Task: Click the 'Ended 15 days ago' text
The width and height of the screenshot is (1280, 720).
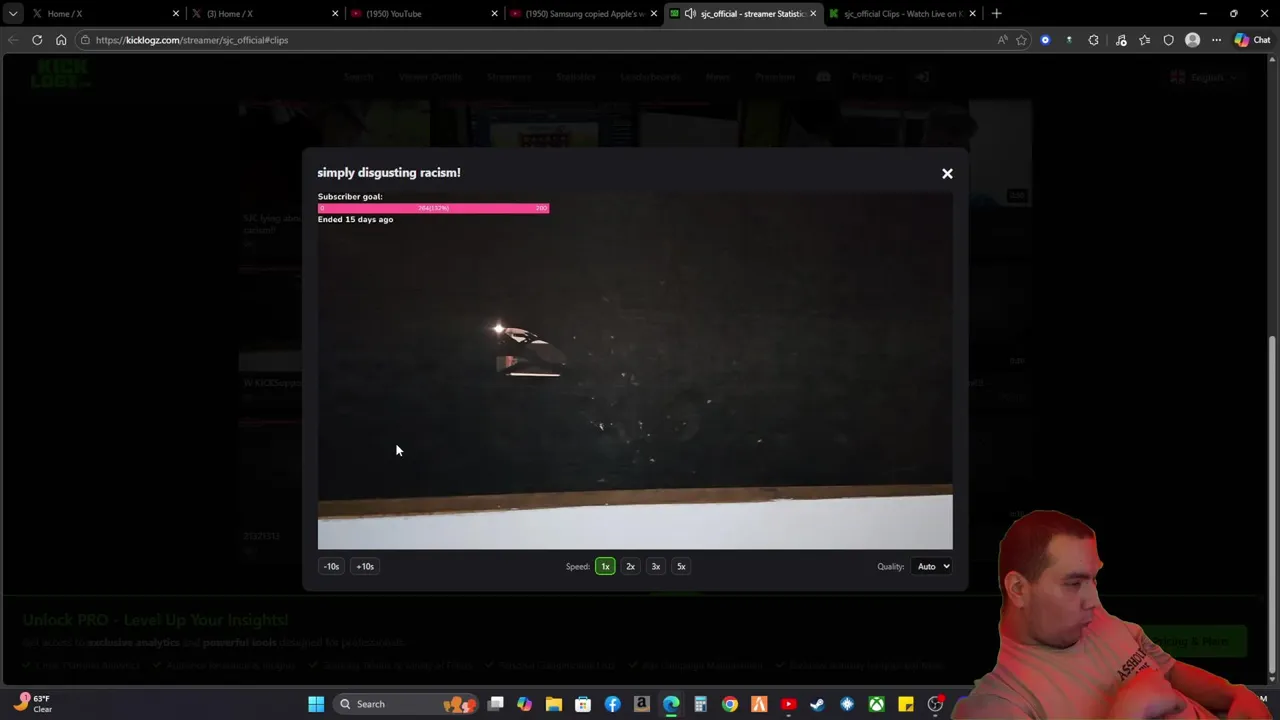Action: tap(355, 219)
